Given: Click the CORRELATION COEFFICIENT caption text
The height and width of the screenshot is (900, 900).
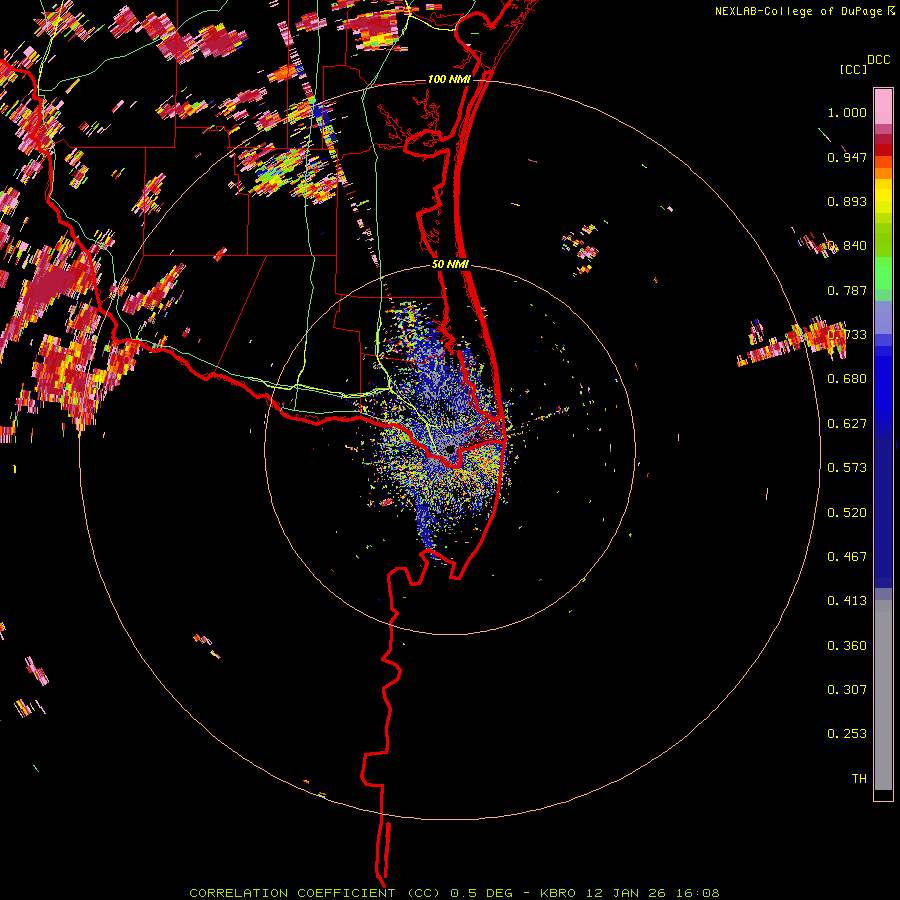Looking at the screenshot, I should (292, 893).
